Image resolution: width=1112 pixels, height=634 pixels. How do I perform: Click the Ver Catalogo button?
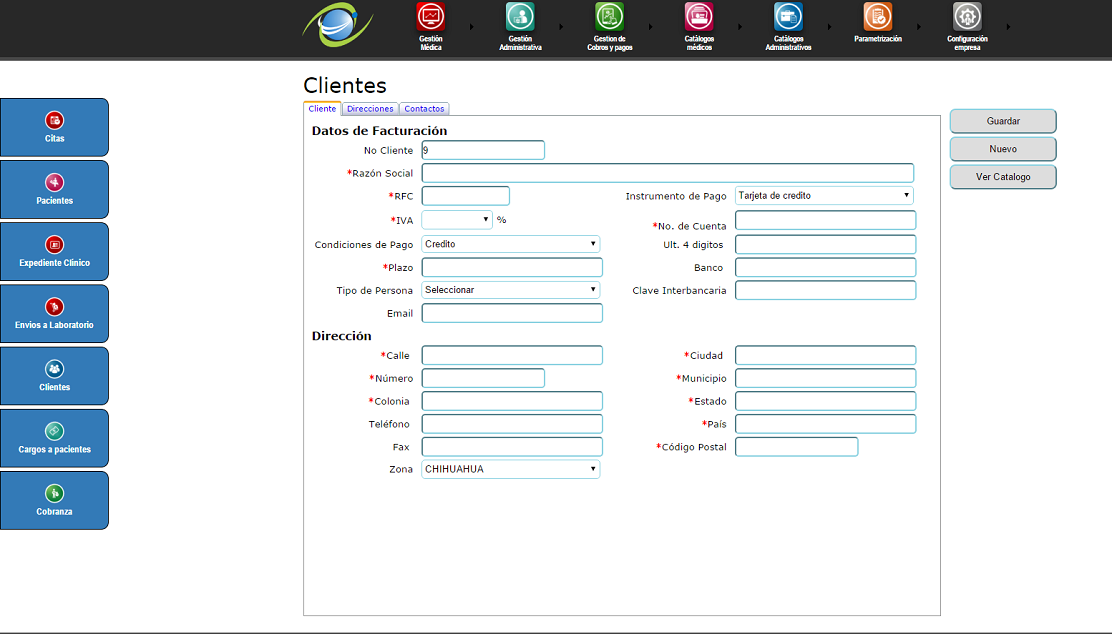click(x=1003, y=177)
